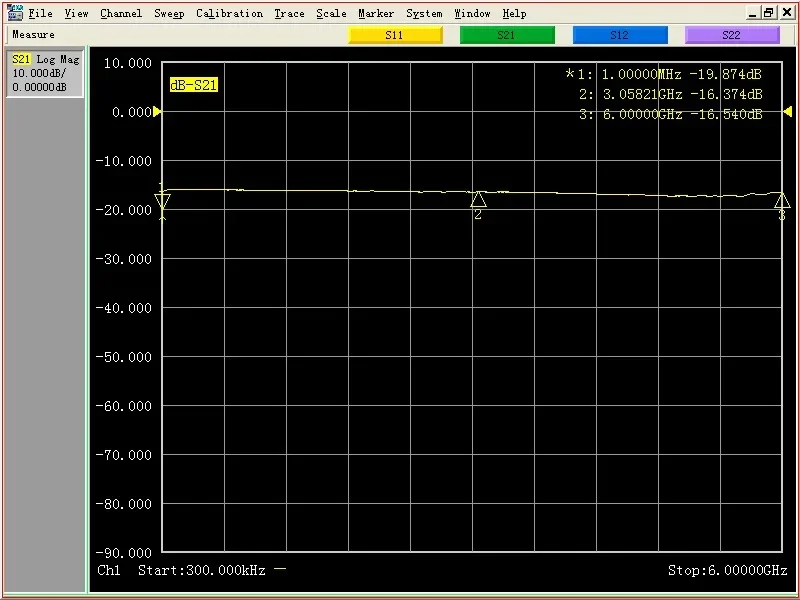The width and height of the screenshot is (800, 600).
Task: Open the Scale menu
Action: [331, 13]
